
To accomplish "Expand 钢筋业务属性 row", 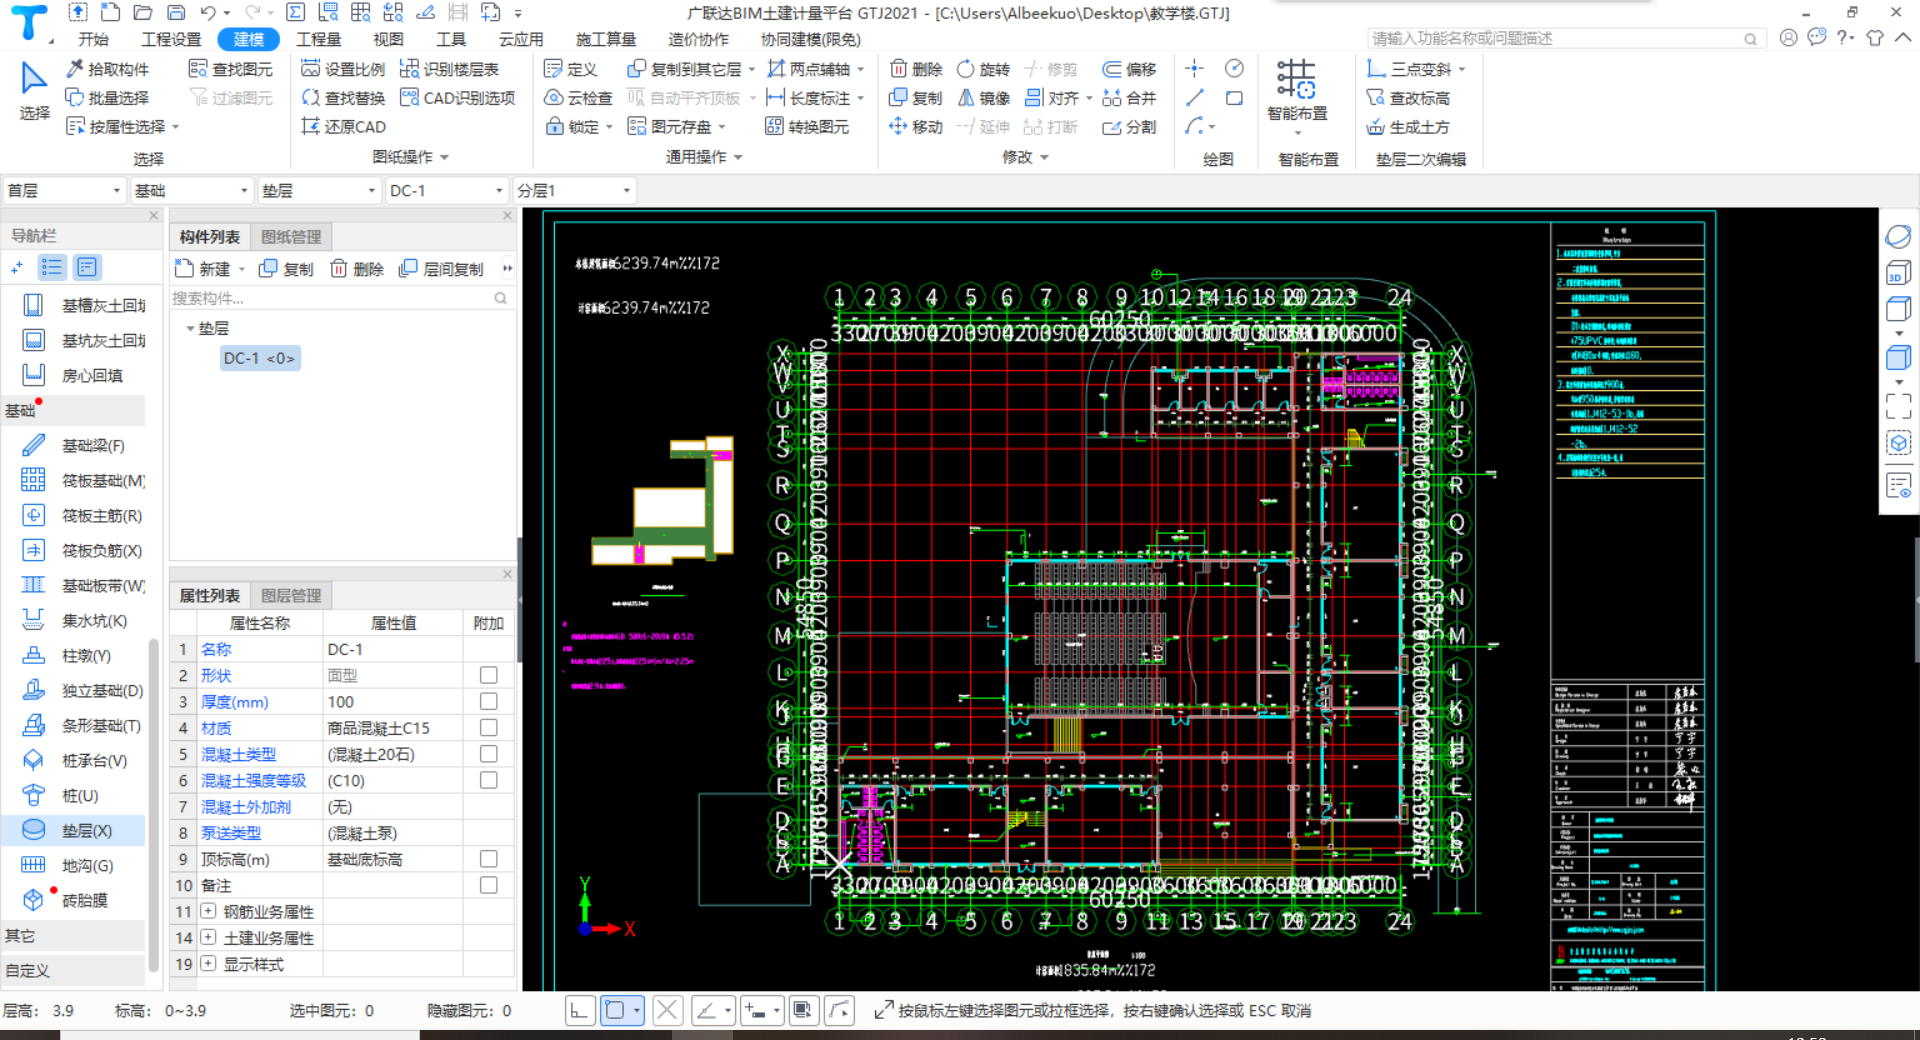I will [208, 911].
